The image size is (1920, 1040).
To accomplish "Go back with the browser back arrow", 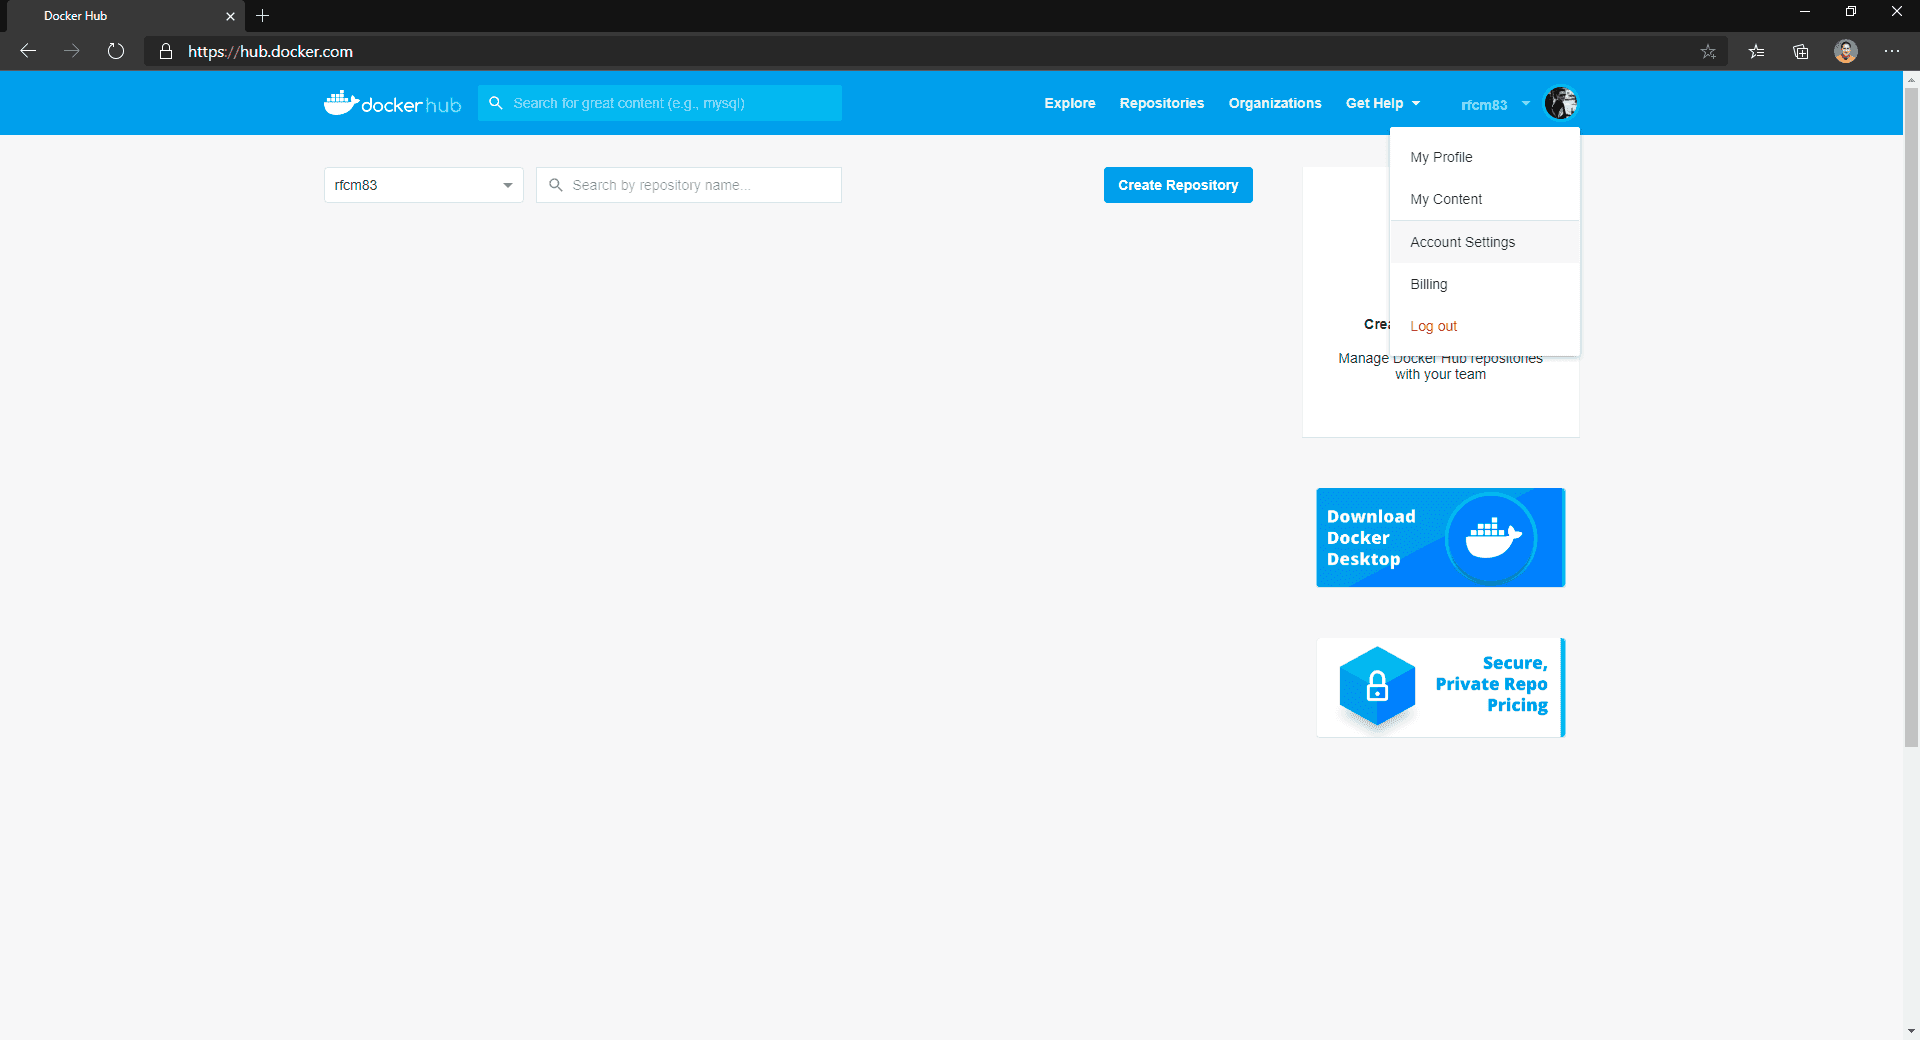I will (28, 51).
